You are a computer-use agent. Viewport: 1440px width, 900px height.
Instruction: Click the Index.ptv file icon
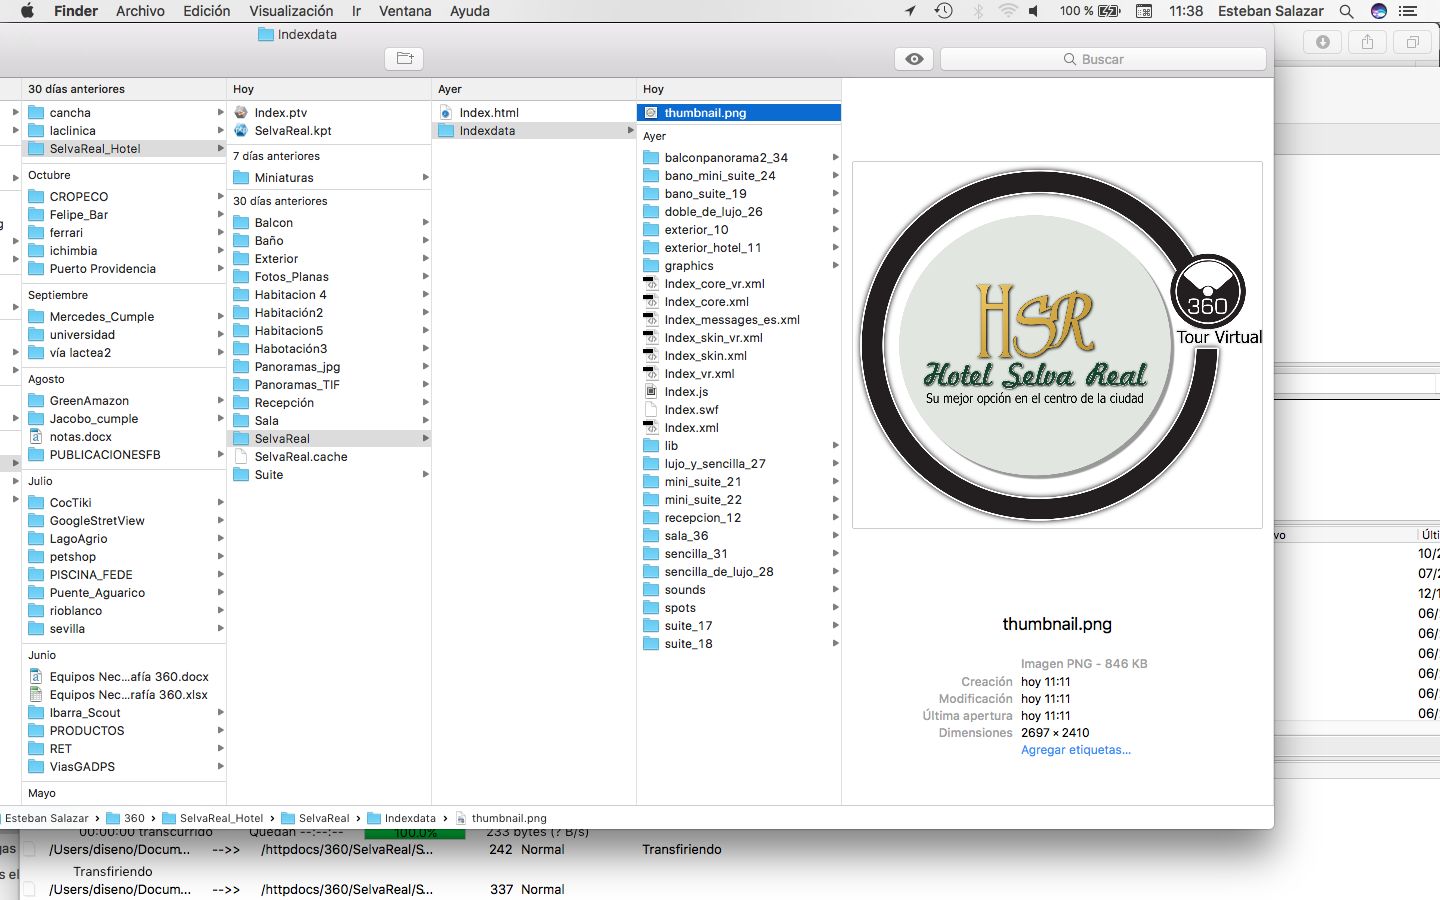point(241,113)
